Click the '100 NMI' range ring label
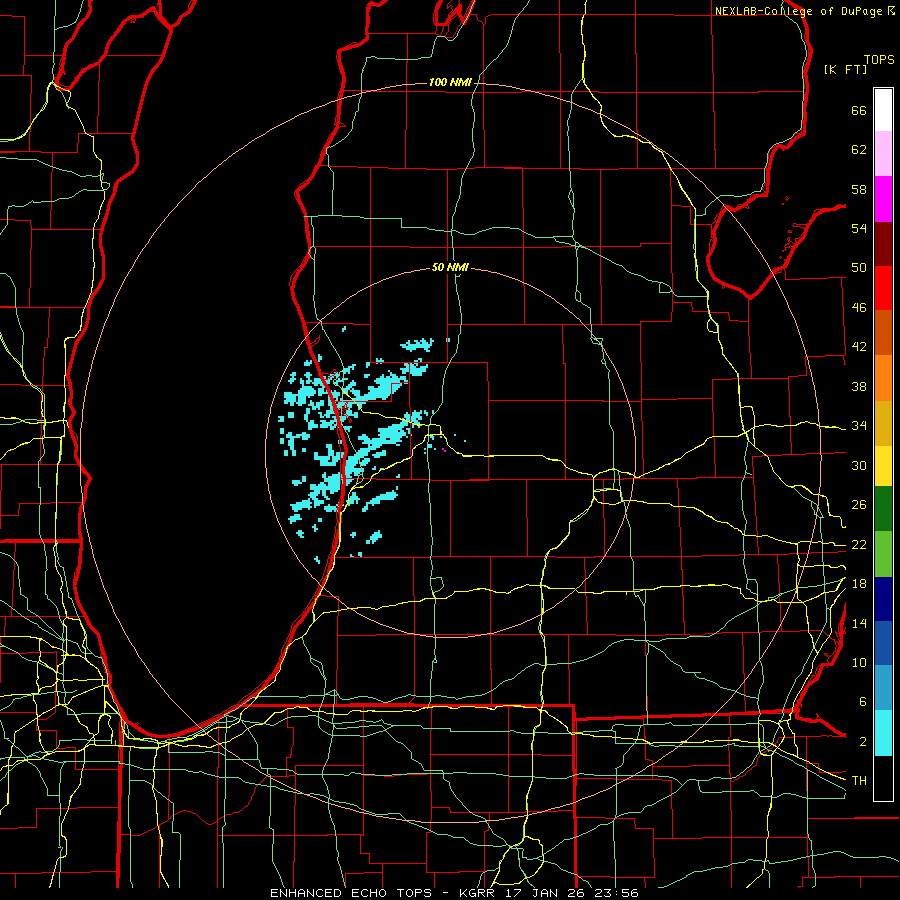The width and height of the screenshot is (900, 900). coord(450,83)
